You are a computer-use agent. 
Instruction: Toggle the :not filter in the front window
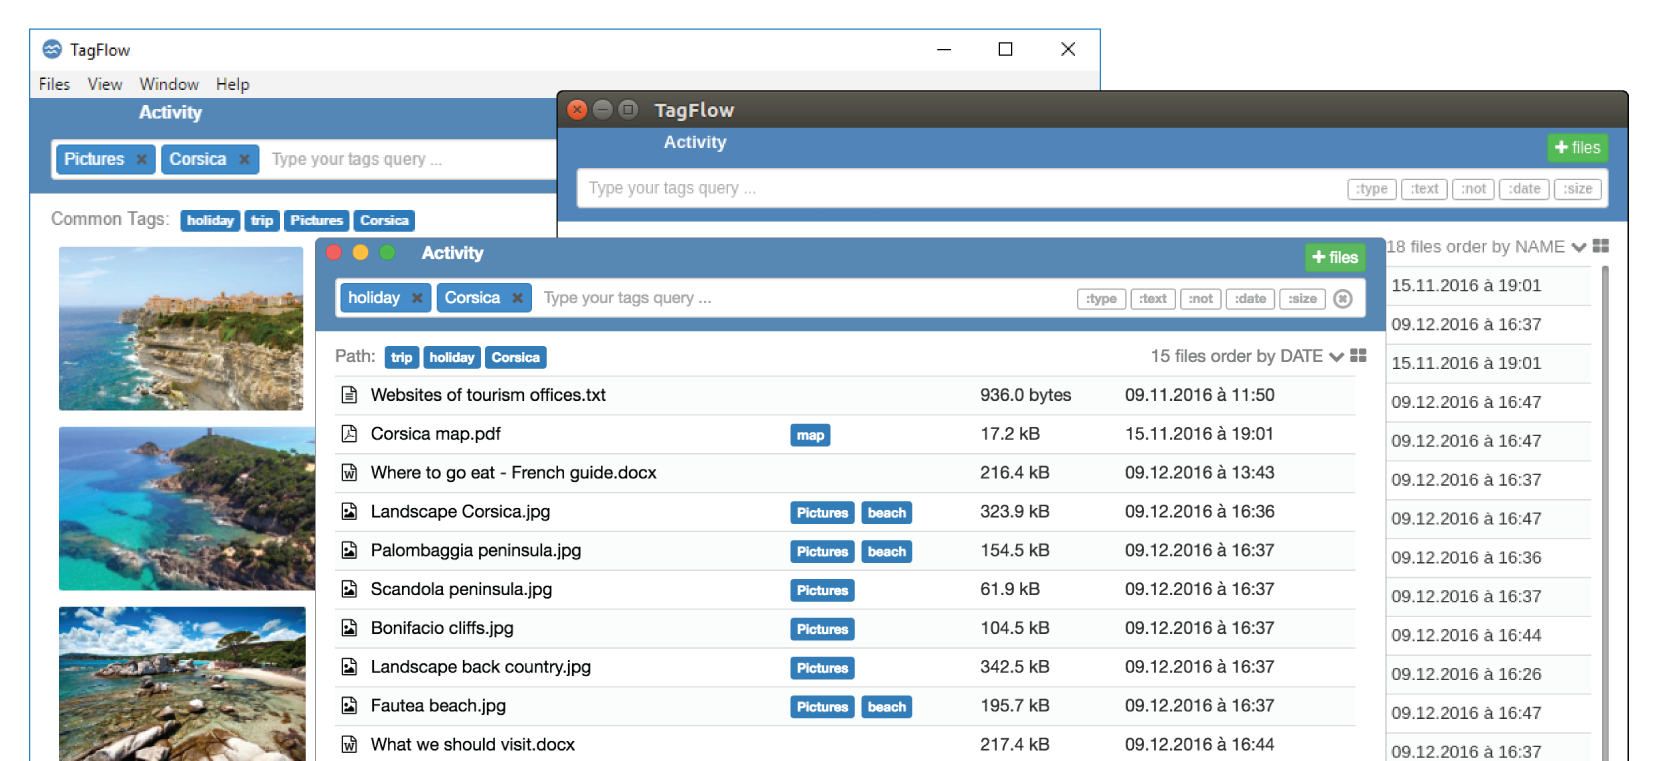click(x=1200, y=298)
